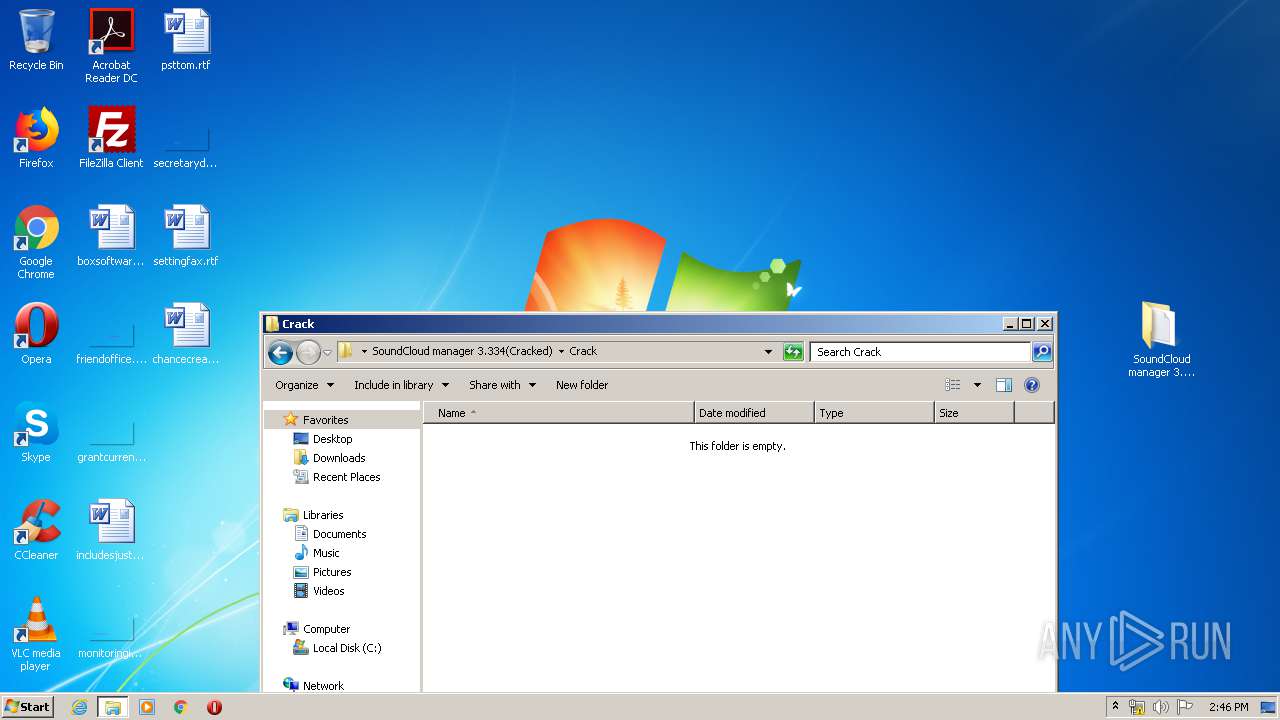
Task: Open Downloads in the navigation pane
Action: click(x=339, y=458)
